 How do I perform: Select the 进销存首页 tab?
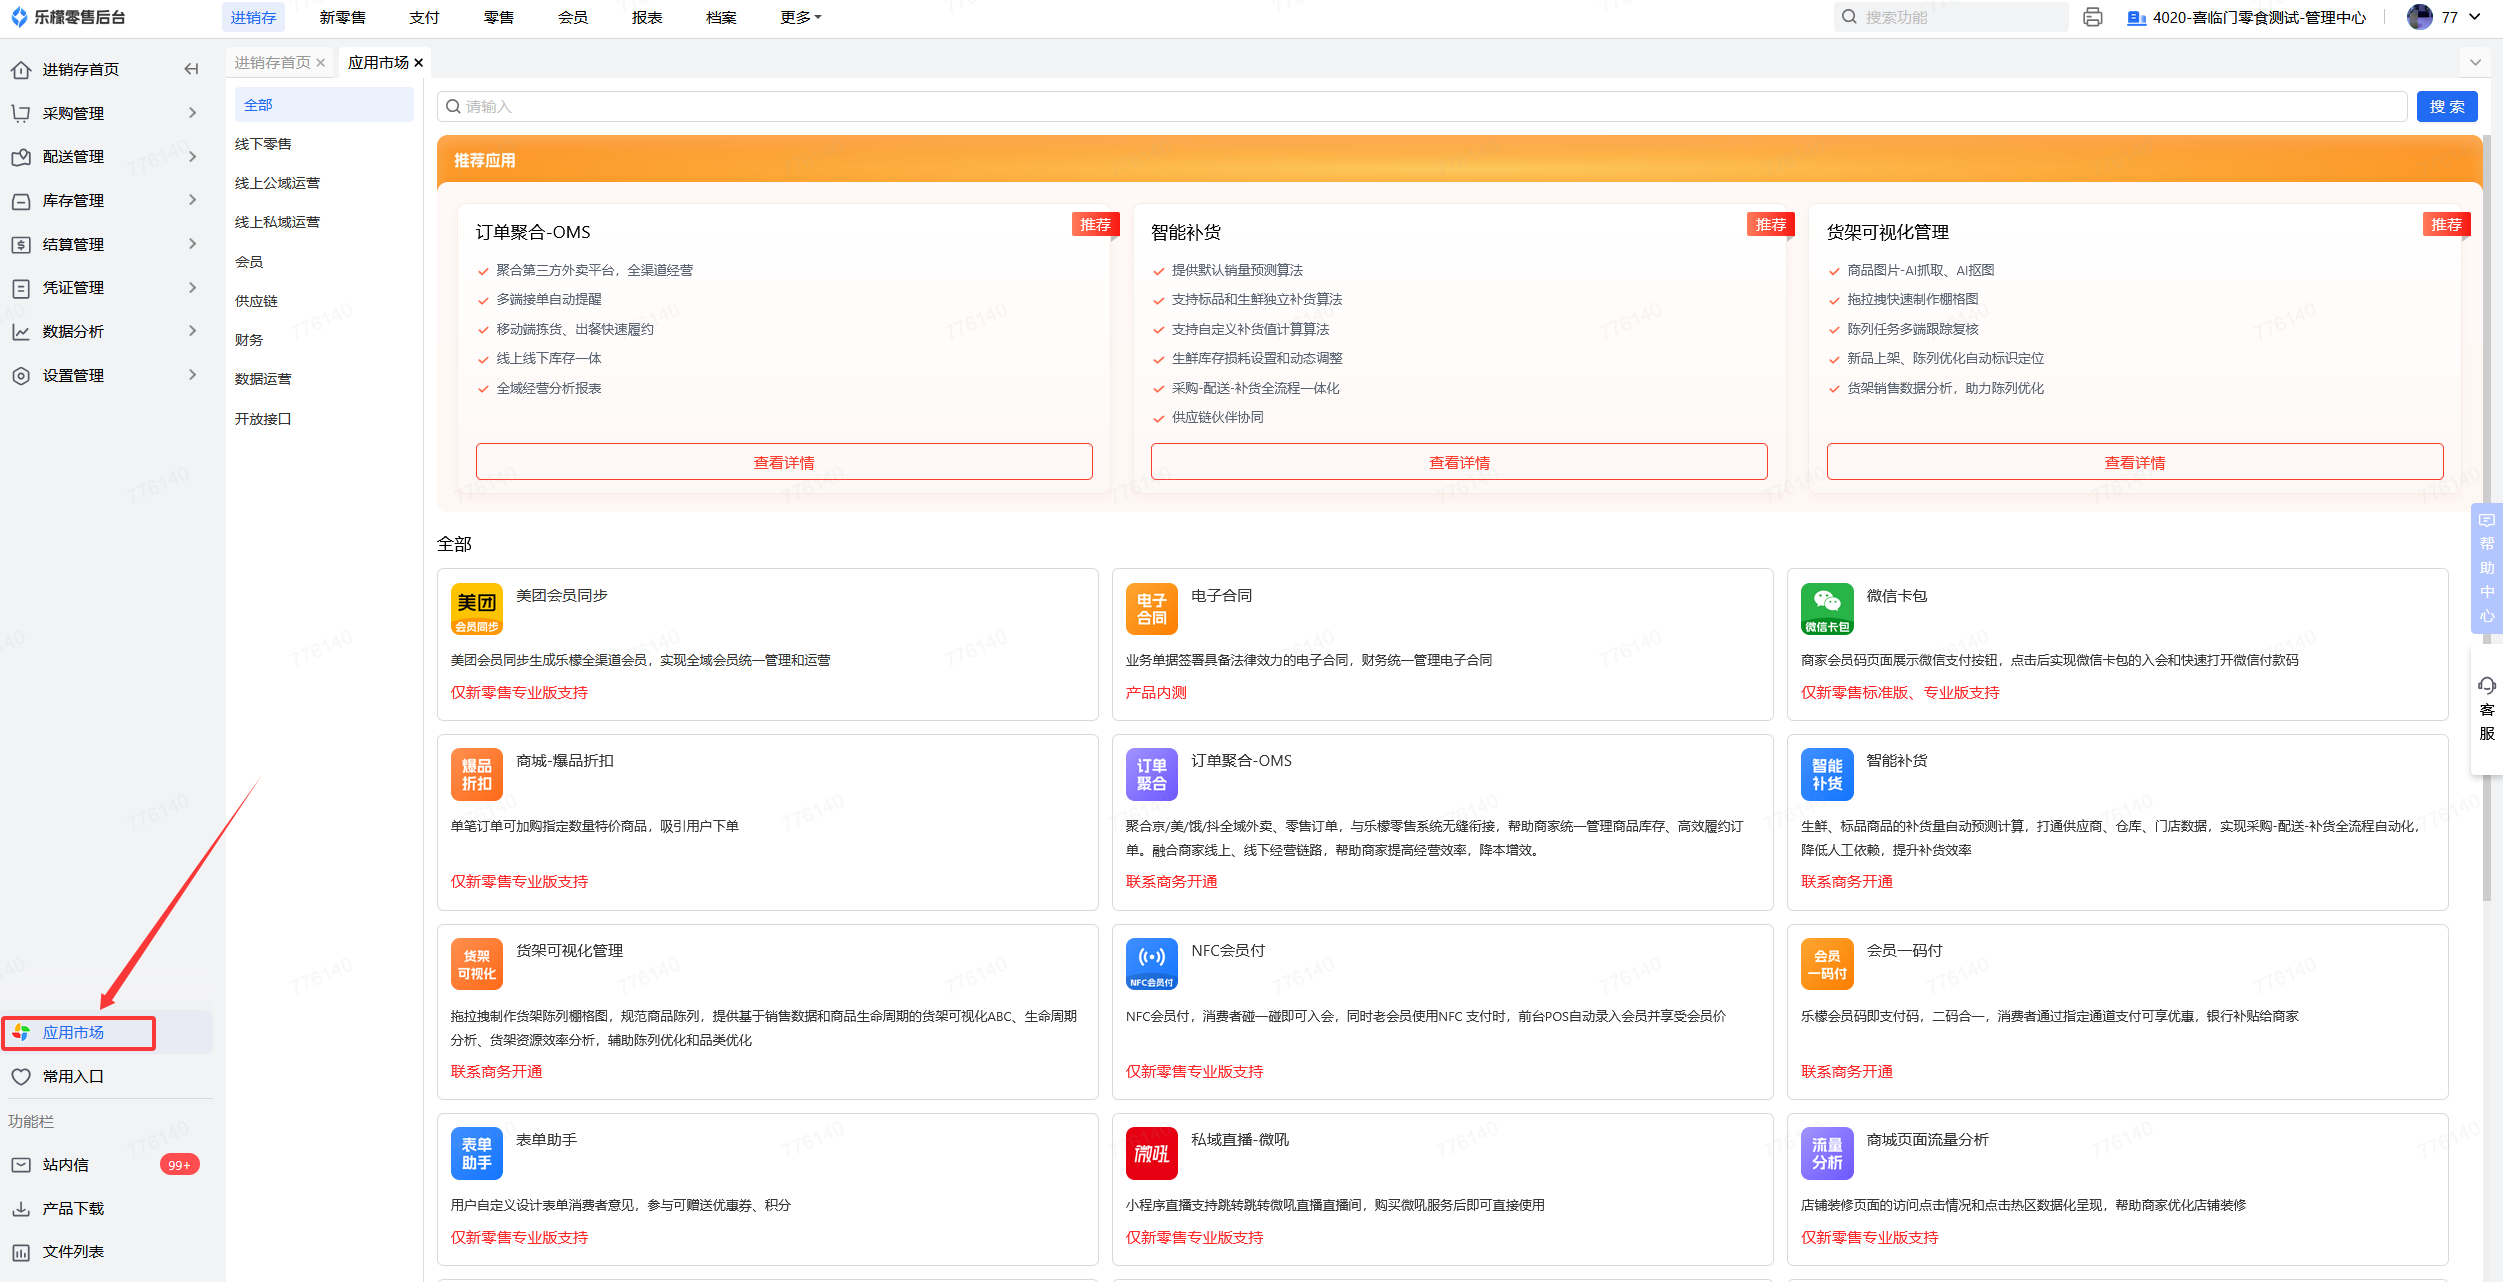click(x=272, y=62)
